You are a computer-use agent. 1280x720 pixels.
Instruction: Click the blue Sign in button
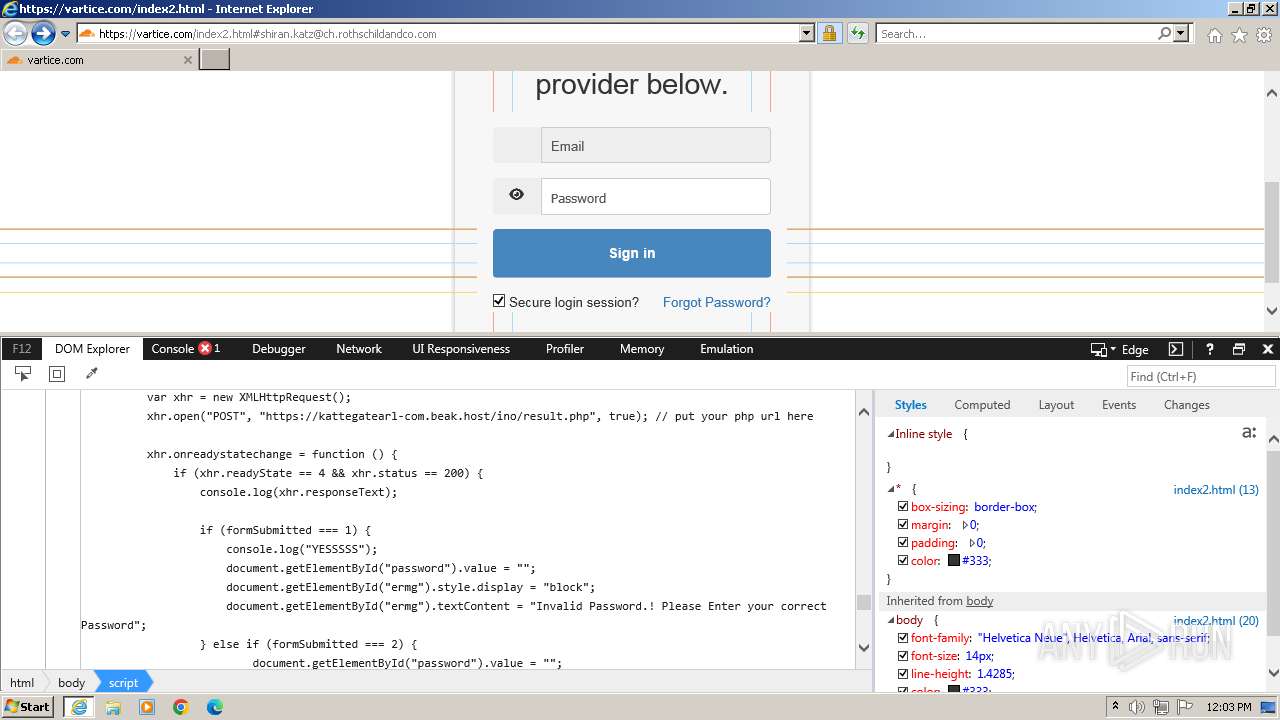pyautogui.click(x=632, y=253)
